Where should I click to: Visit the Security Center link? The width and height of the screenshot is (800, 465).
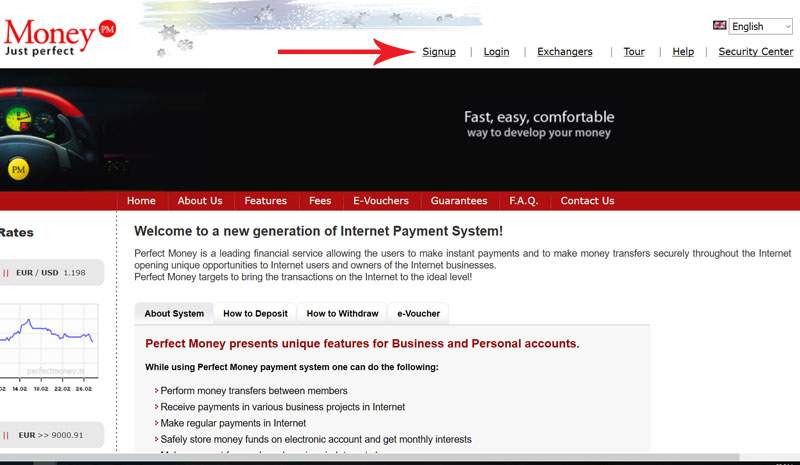click(x=755, y=52)
